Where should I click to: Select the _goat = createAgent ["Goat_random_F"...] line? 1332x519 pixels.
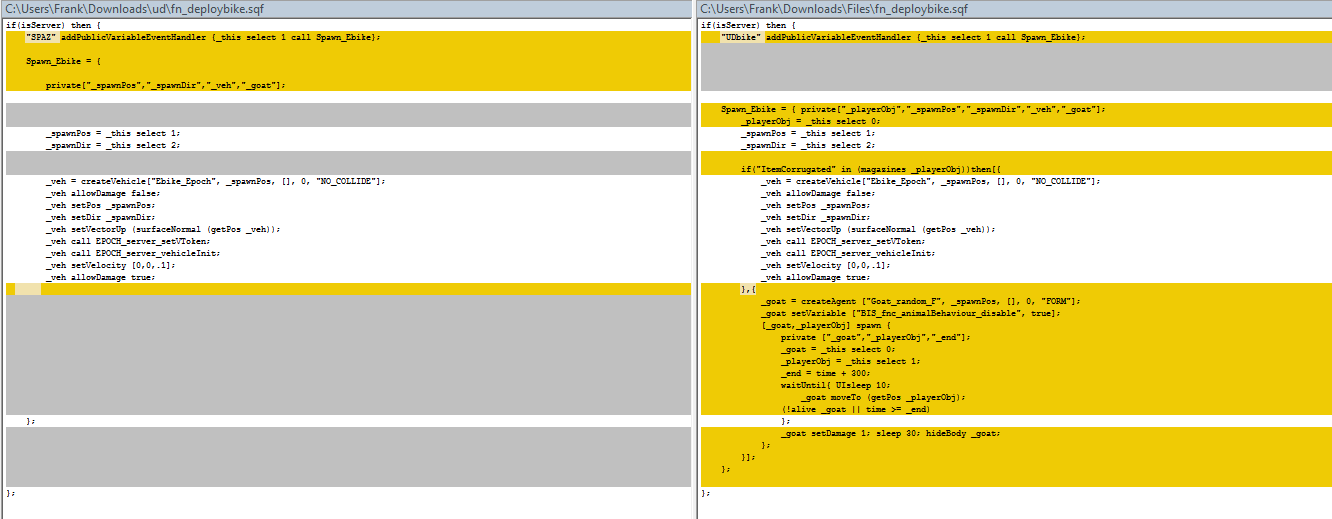tap(920, 301)
